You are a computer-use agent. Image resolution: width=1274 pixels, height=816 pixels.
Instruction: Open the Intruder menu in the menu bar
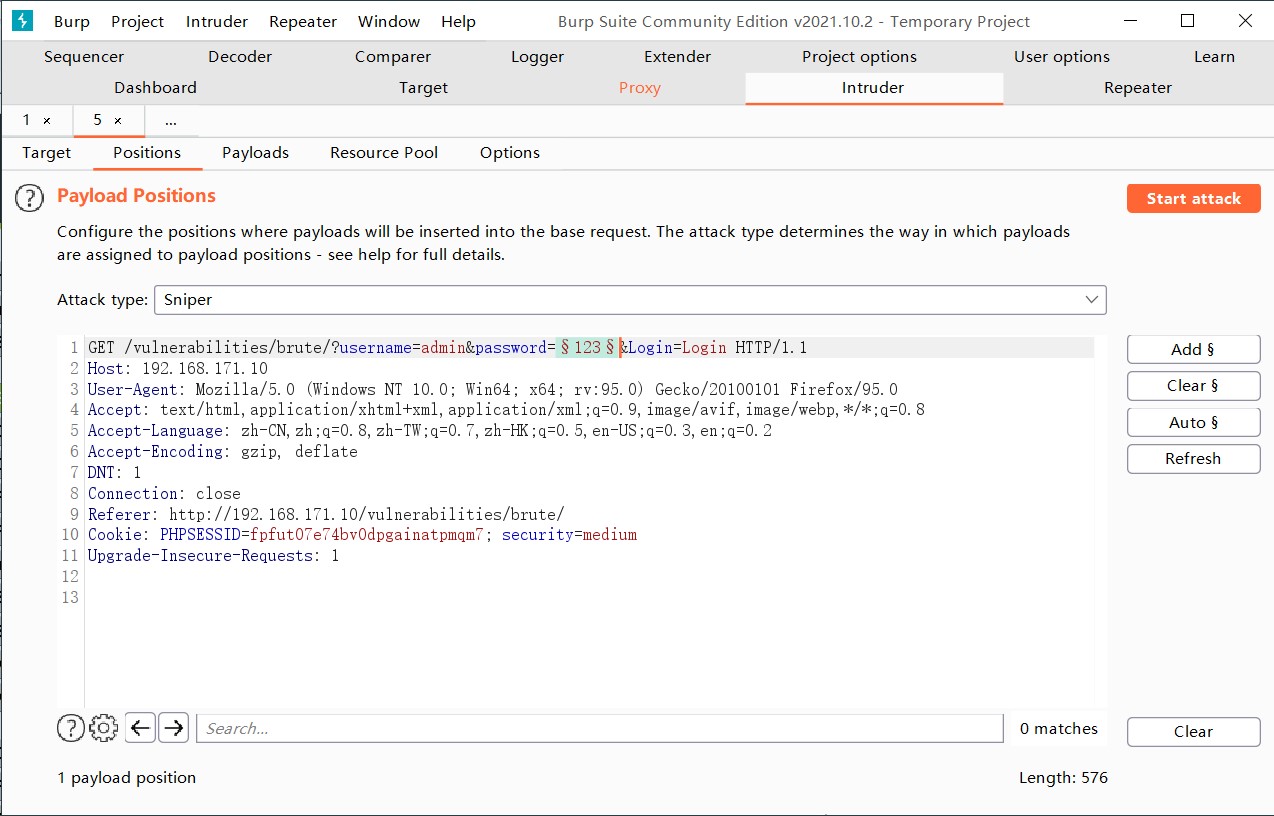[x=217, y=21]
